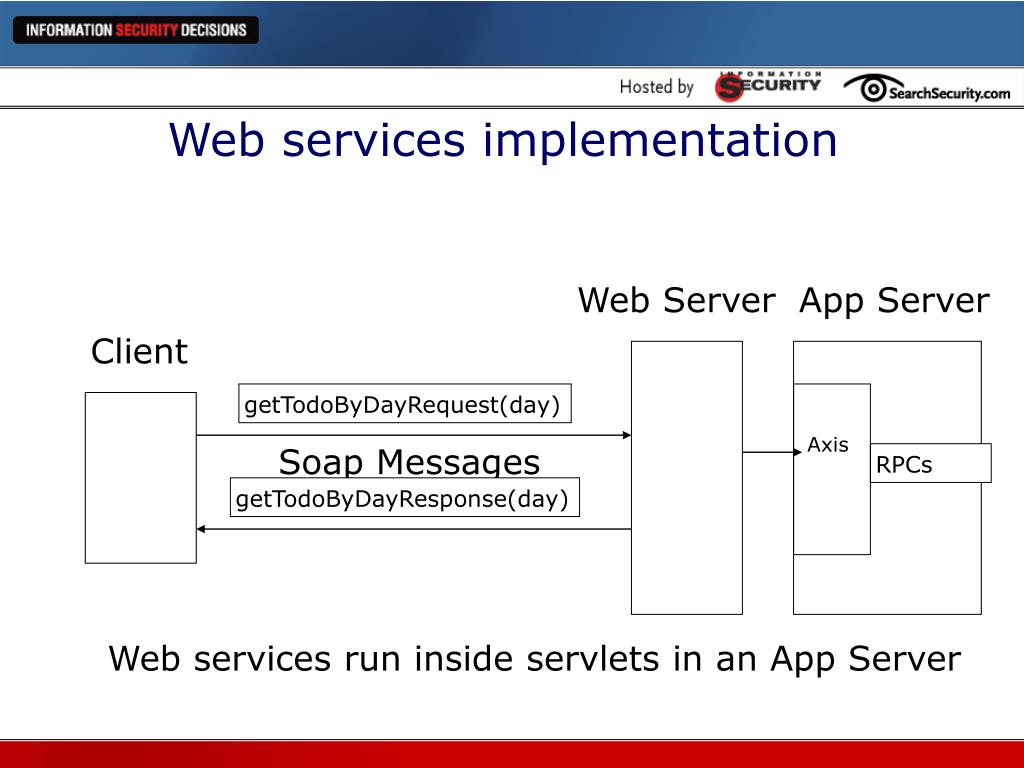Click the 'Web Server' label

[677, 301]
